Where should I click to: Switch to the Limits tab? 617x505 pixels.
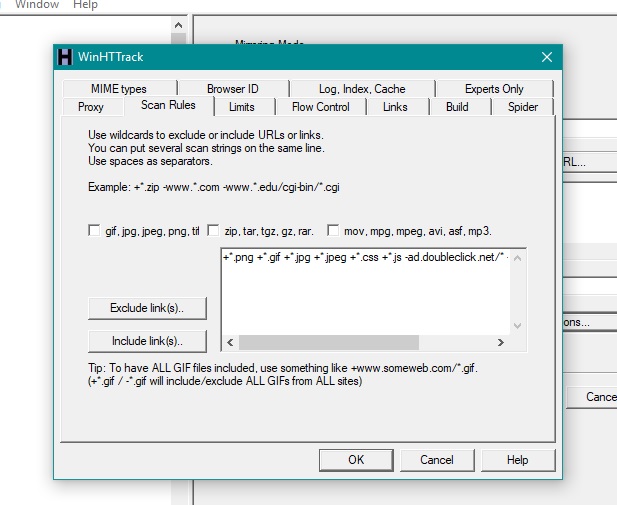tap(241, 107)
